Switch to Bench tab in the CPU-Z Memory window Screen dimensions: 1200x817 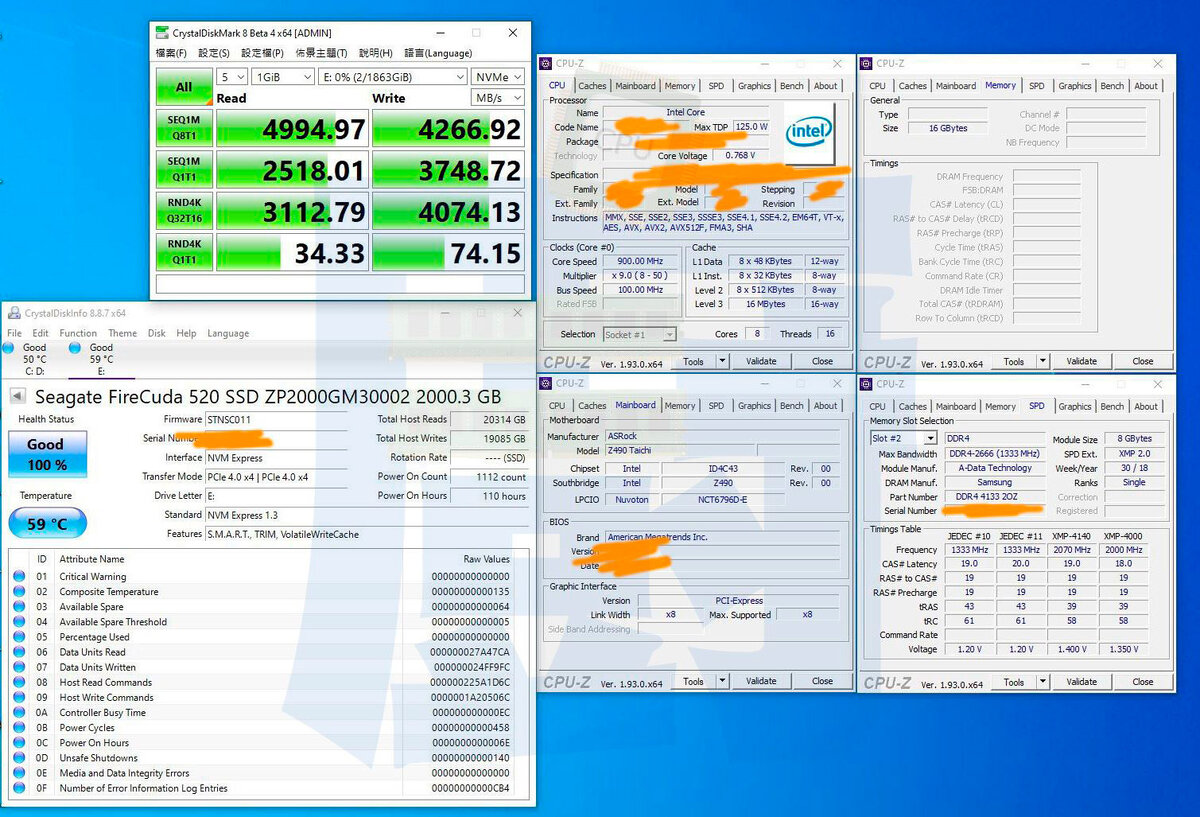[1112, 86]
